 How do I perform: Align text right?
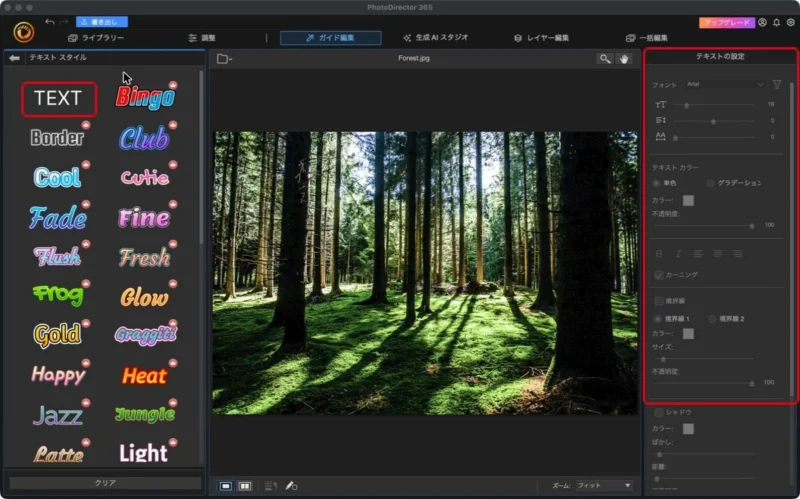[x=737, y=254]
